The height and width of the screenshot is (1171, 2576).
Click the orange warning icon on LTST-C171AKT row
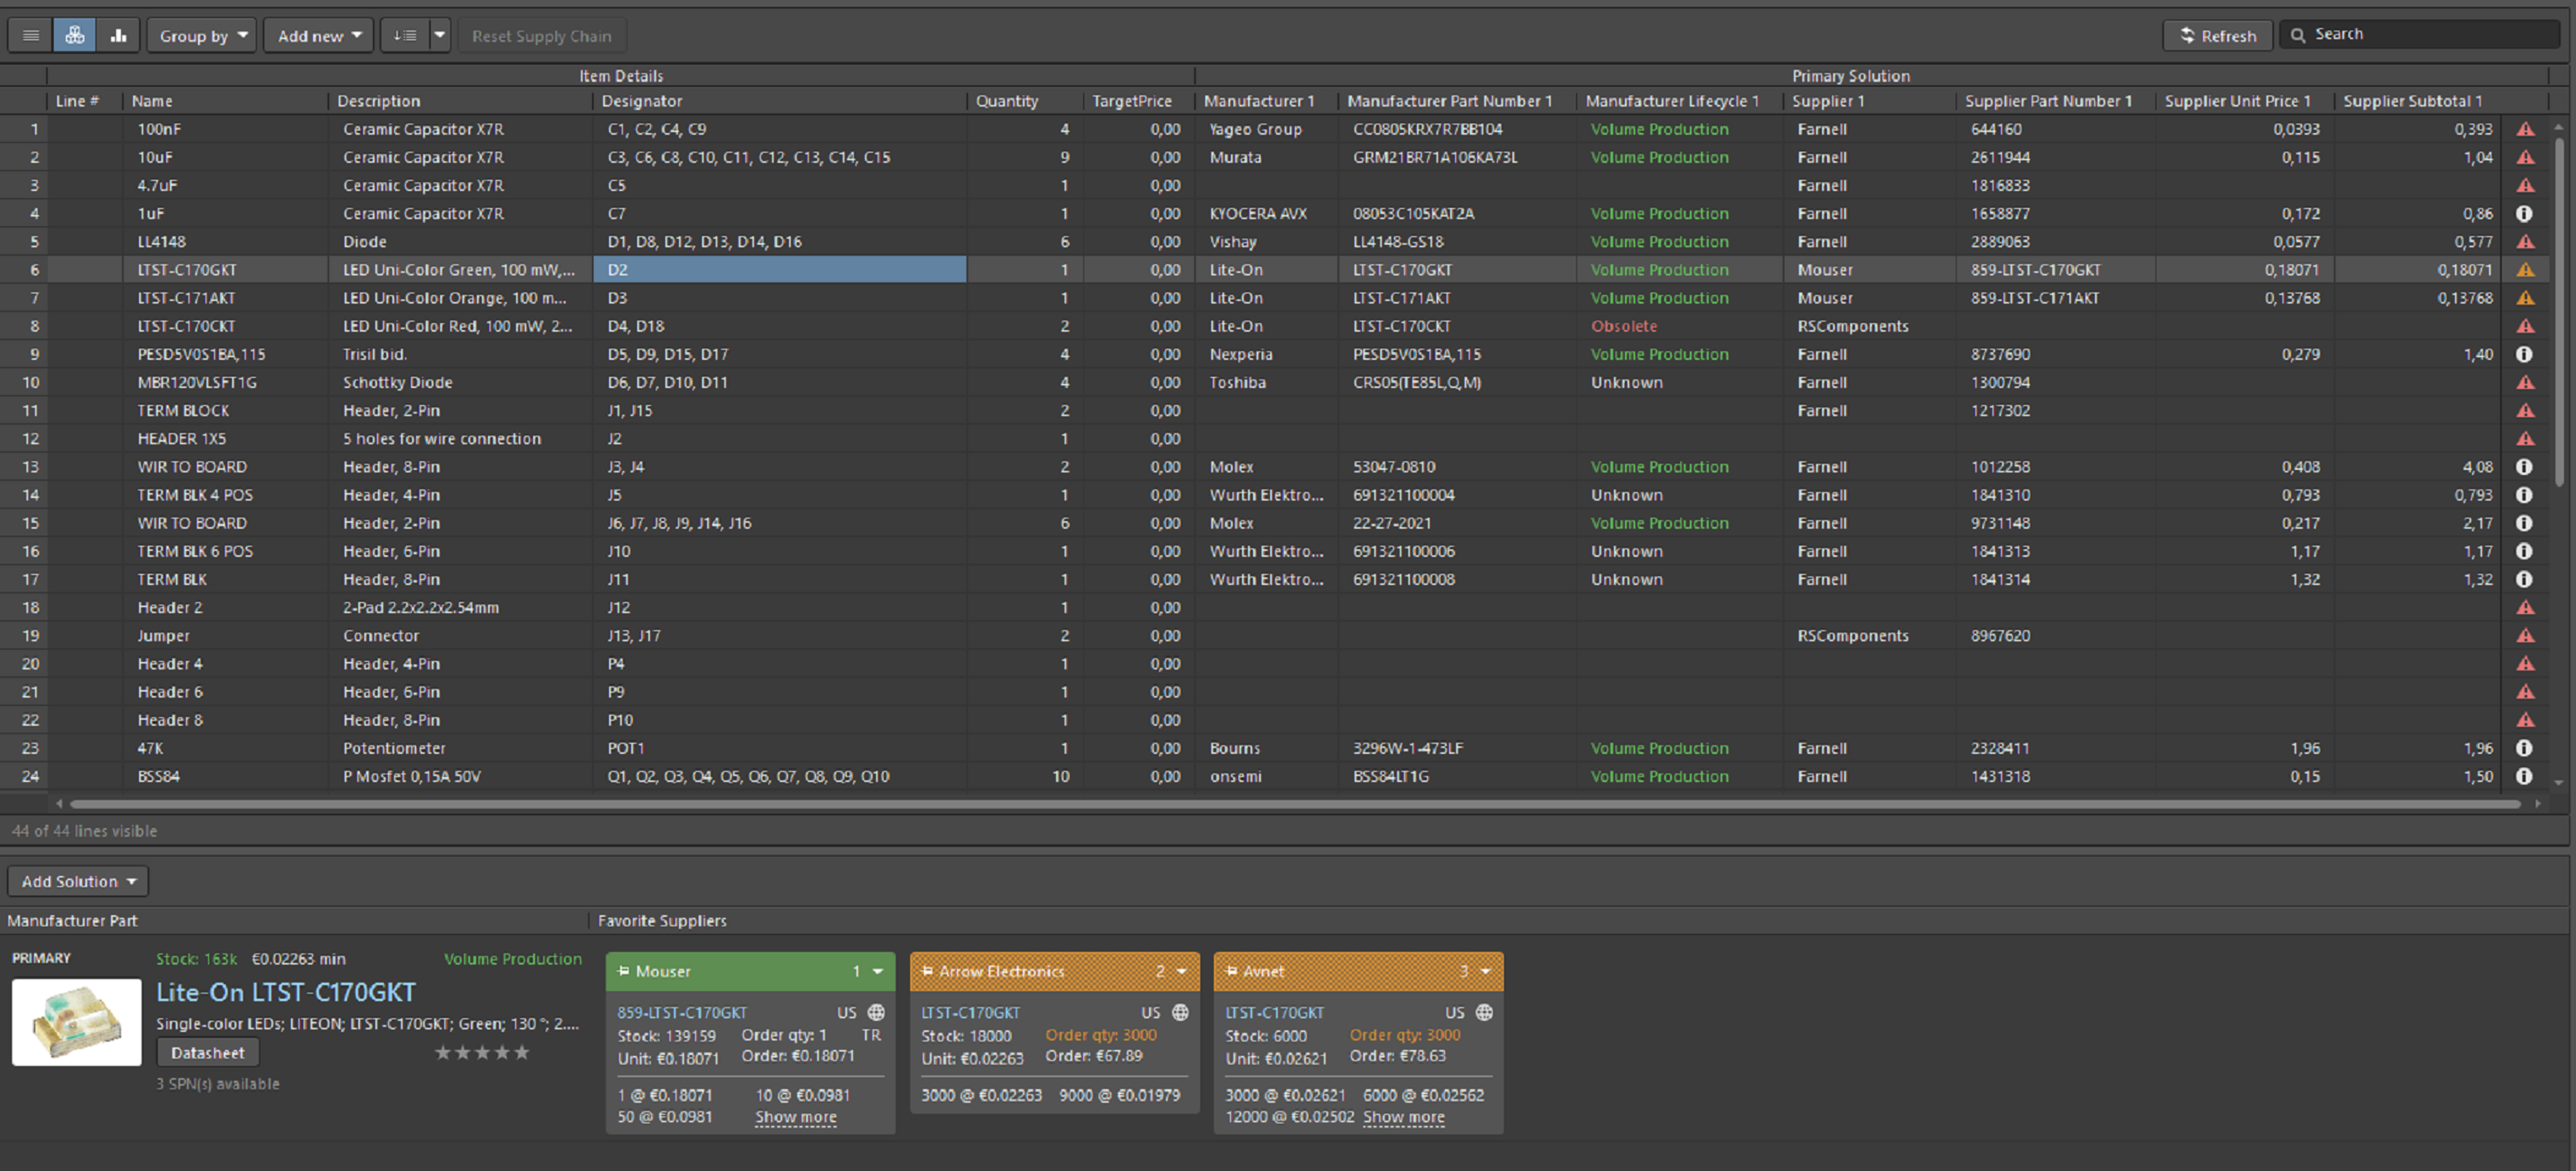(x=2525, y=298)
